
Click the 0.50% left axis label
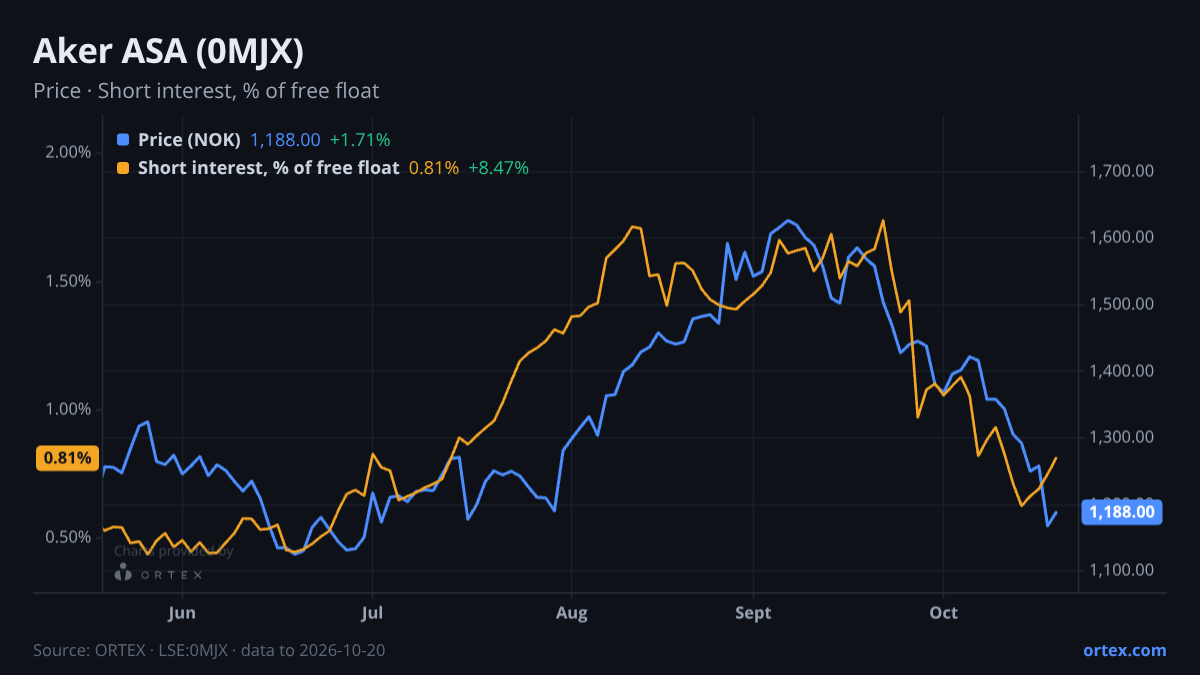coord(69,537)
